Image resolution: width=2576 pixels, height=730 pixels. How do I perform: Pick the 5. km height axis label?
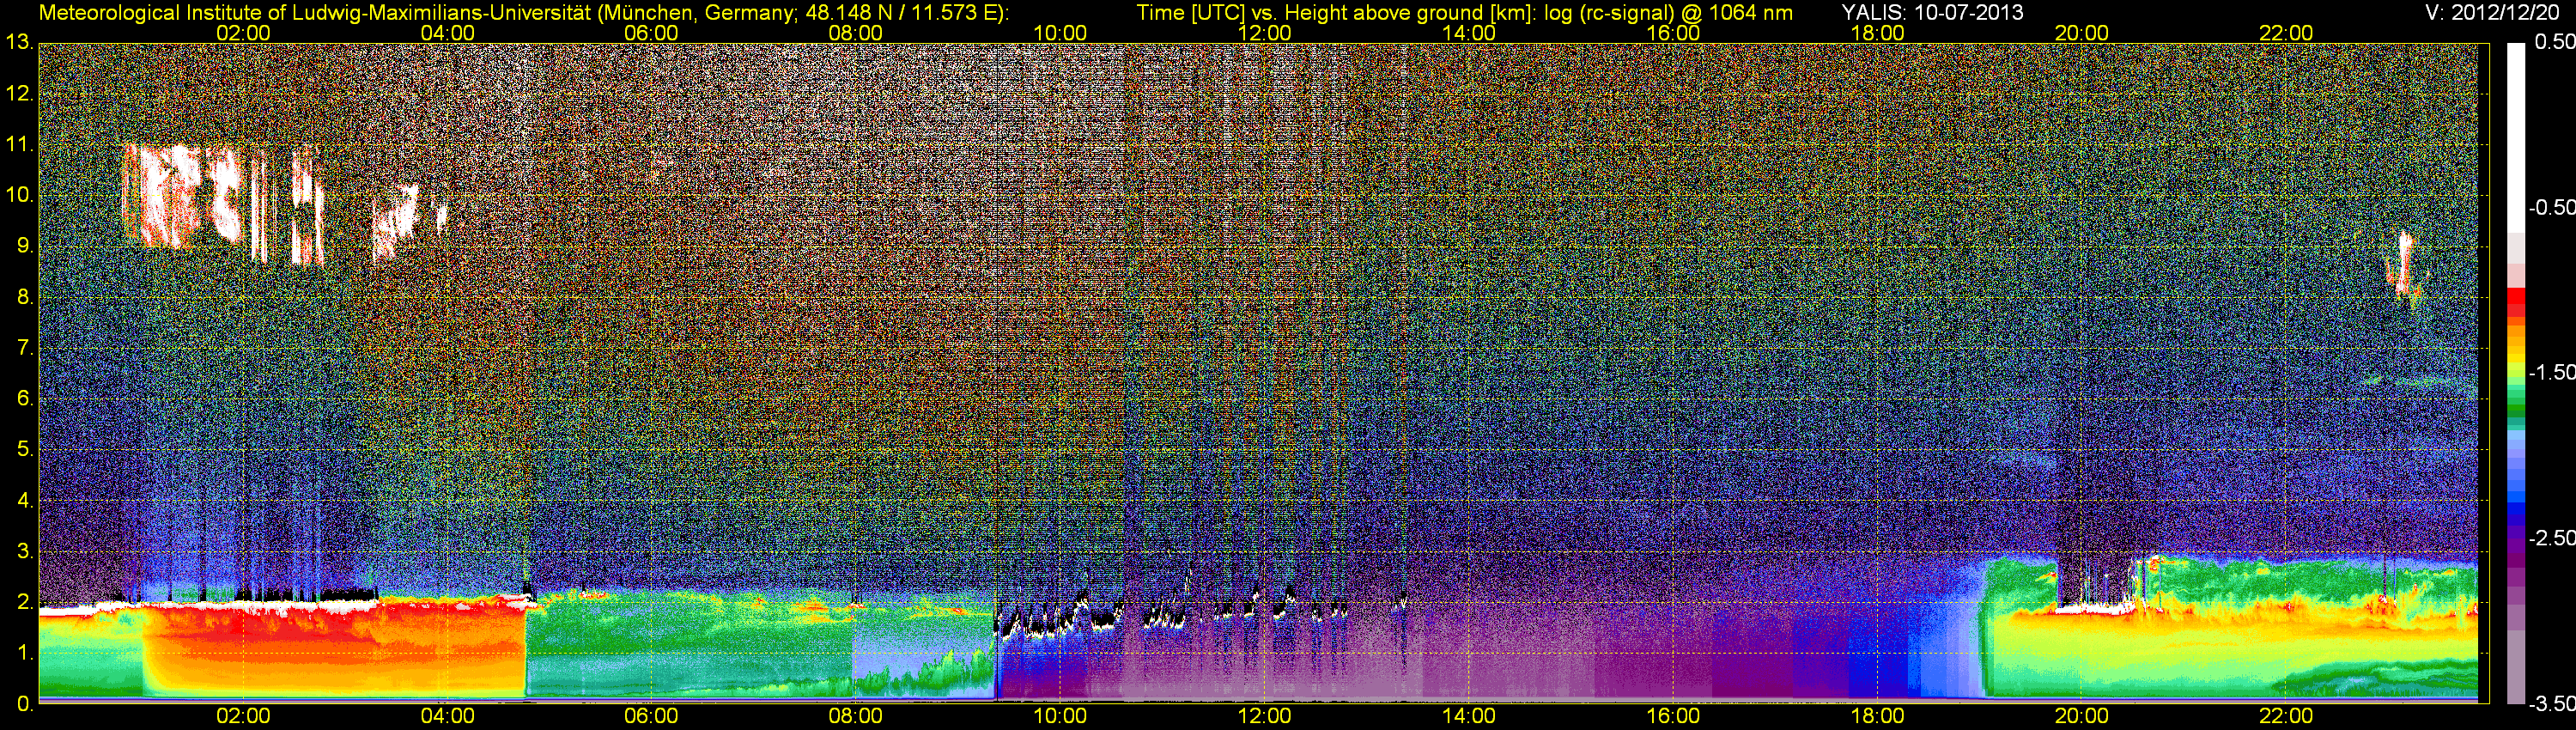[25, 450]
